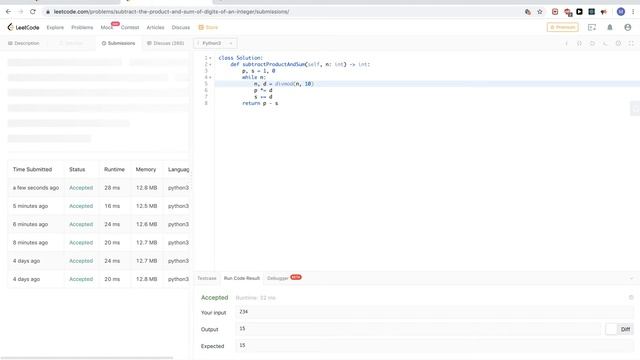Screen dimensions: 640x360
Task: Collapse the console panel chevron
Action: pyautogui.click(x=631, y=278)
